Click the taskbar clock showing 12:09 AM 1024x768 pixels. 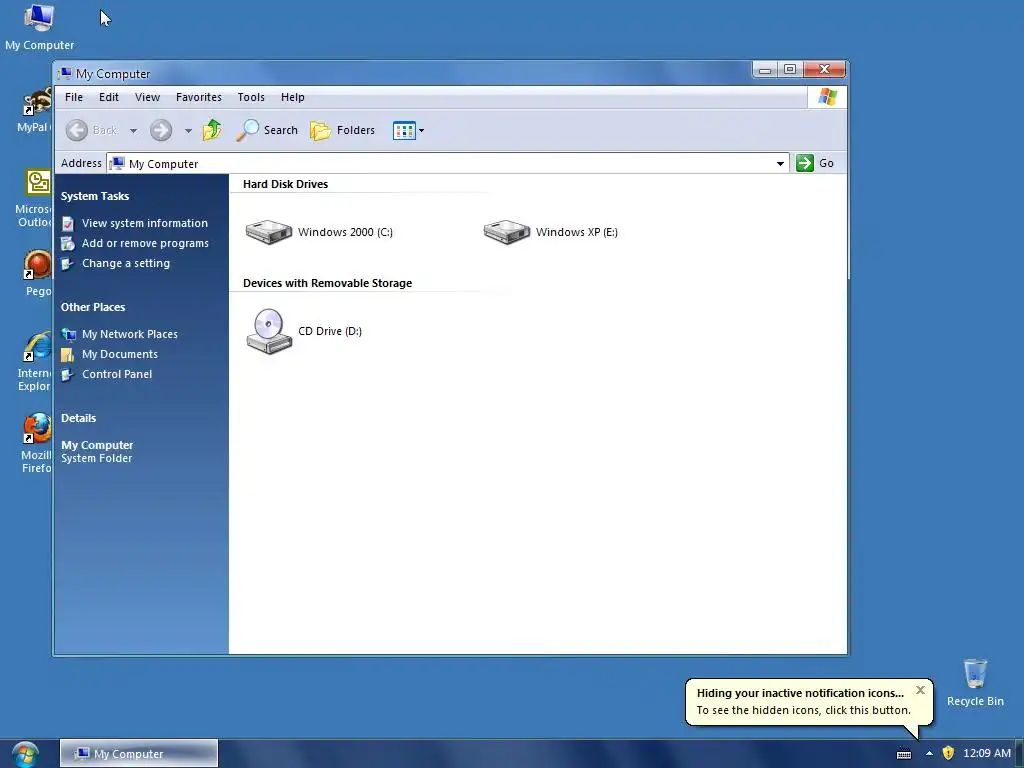click(987, 753)
